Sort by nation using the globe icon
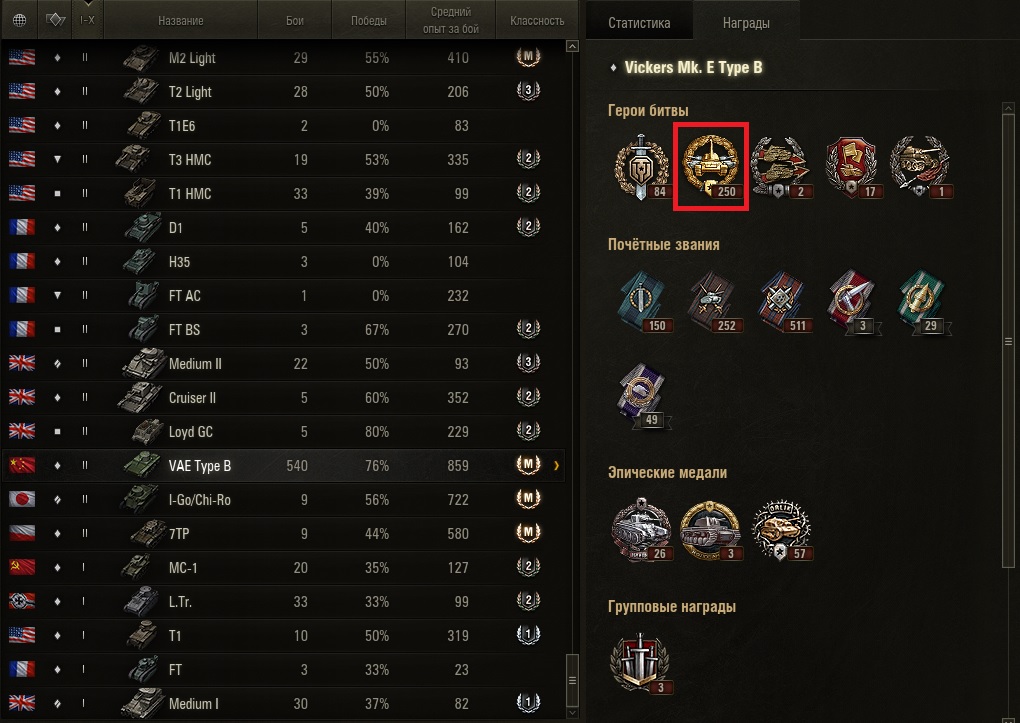 [x=20, y=20]
